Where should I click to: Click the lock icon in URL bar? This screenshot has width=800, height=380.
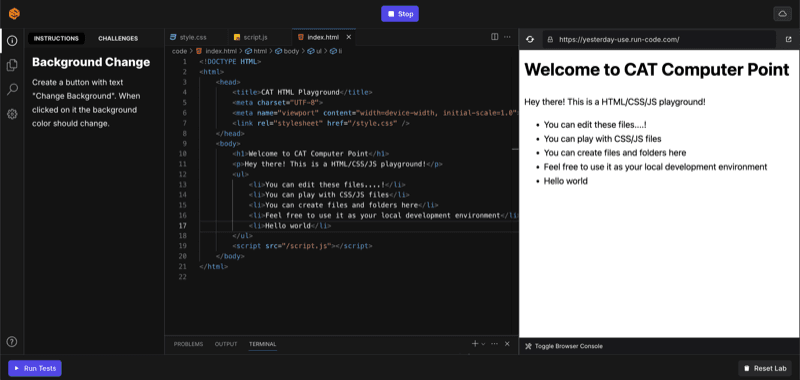(x=550, y=39)
